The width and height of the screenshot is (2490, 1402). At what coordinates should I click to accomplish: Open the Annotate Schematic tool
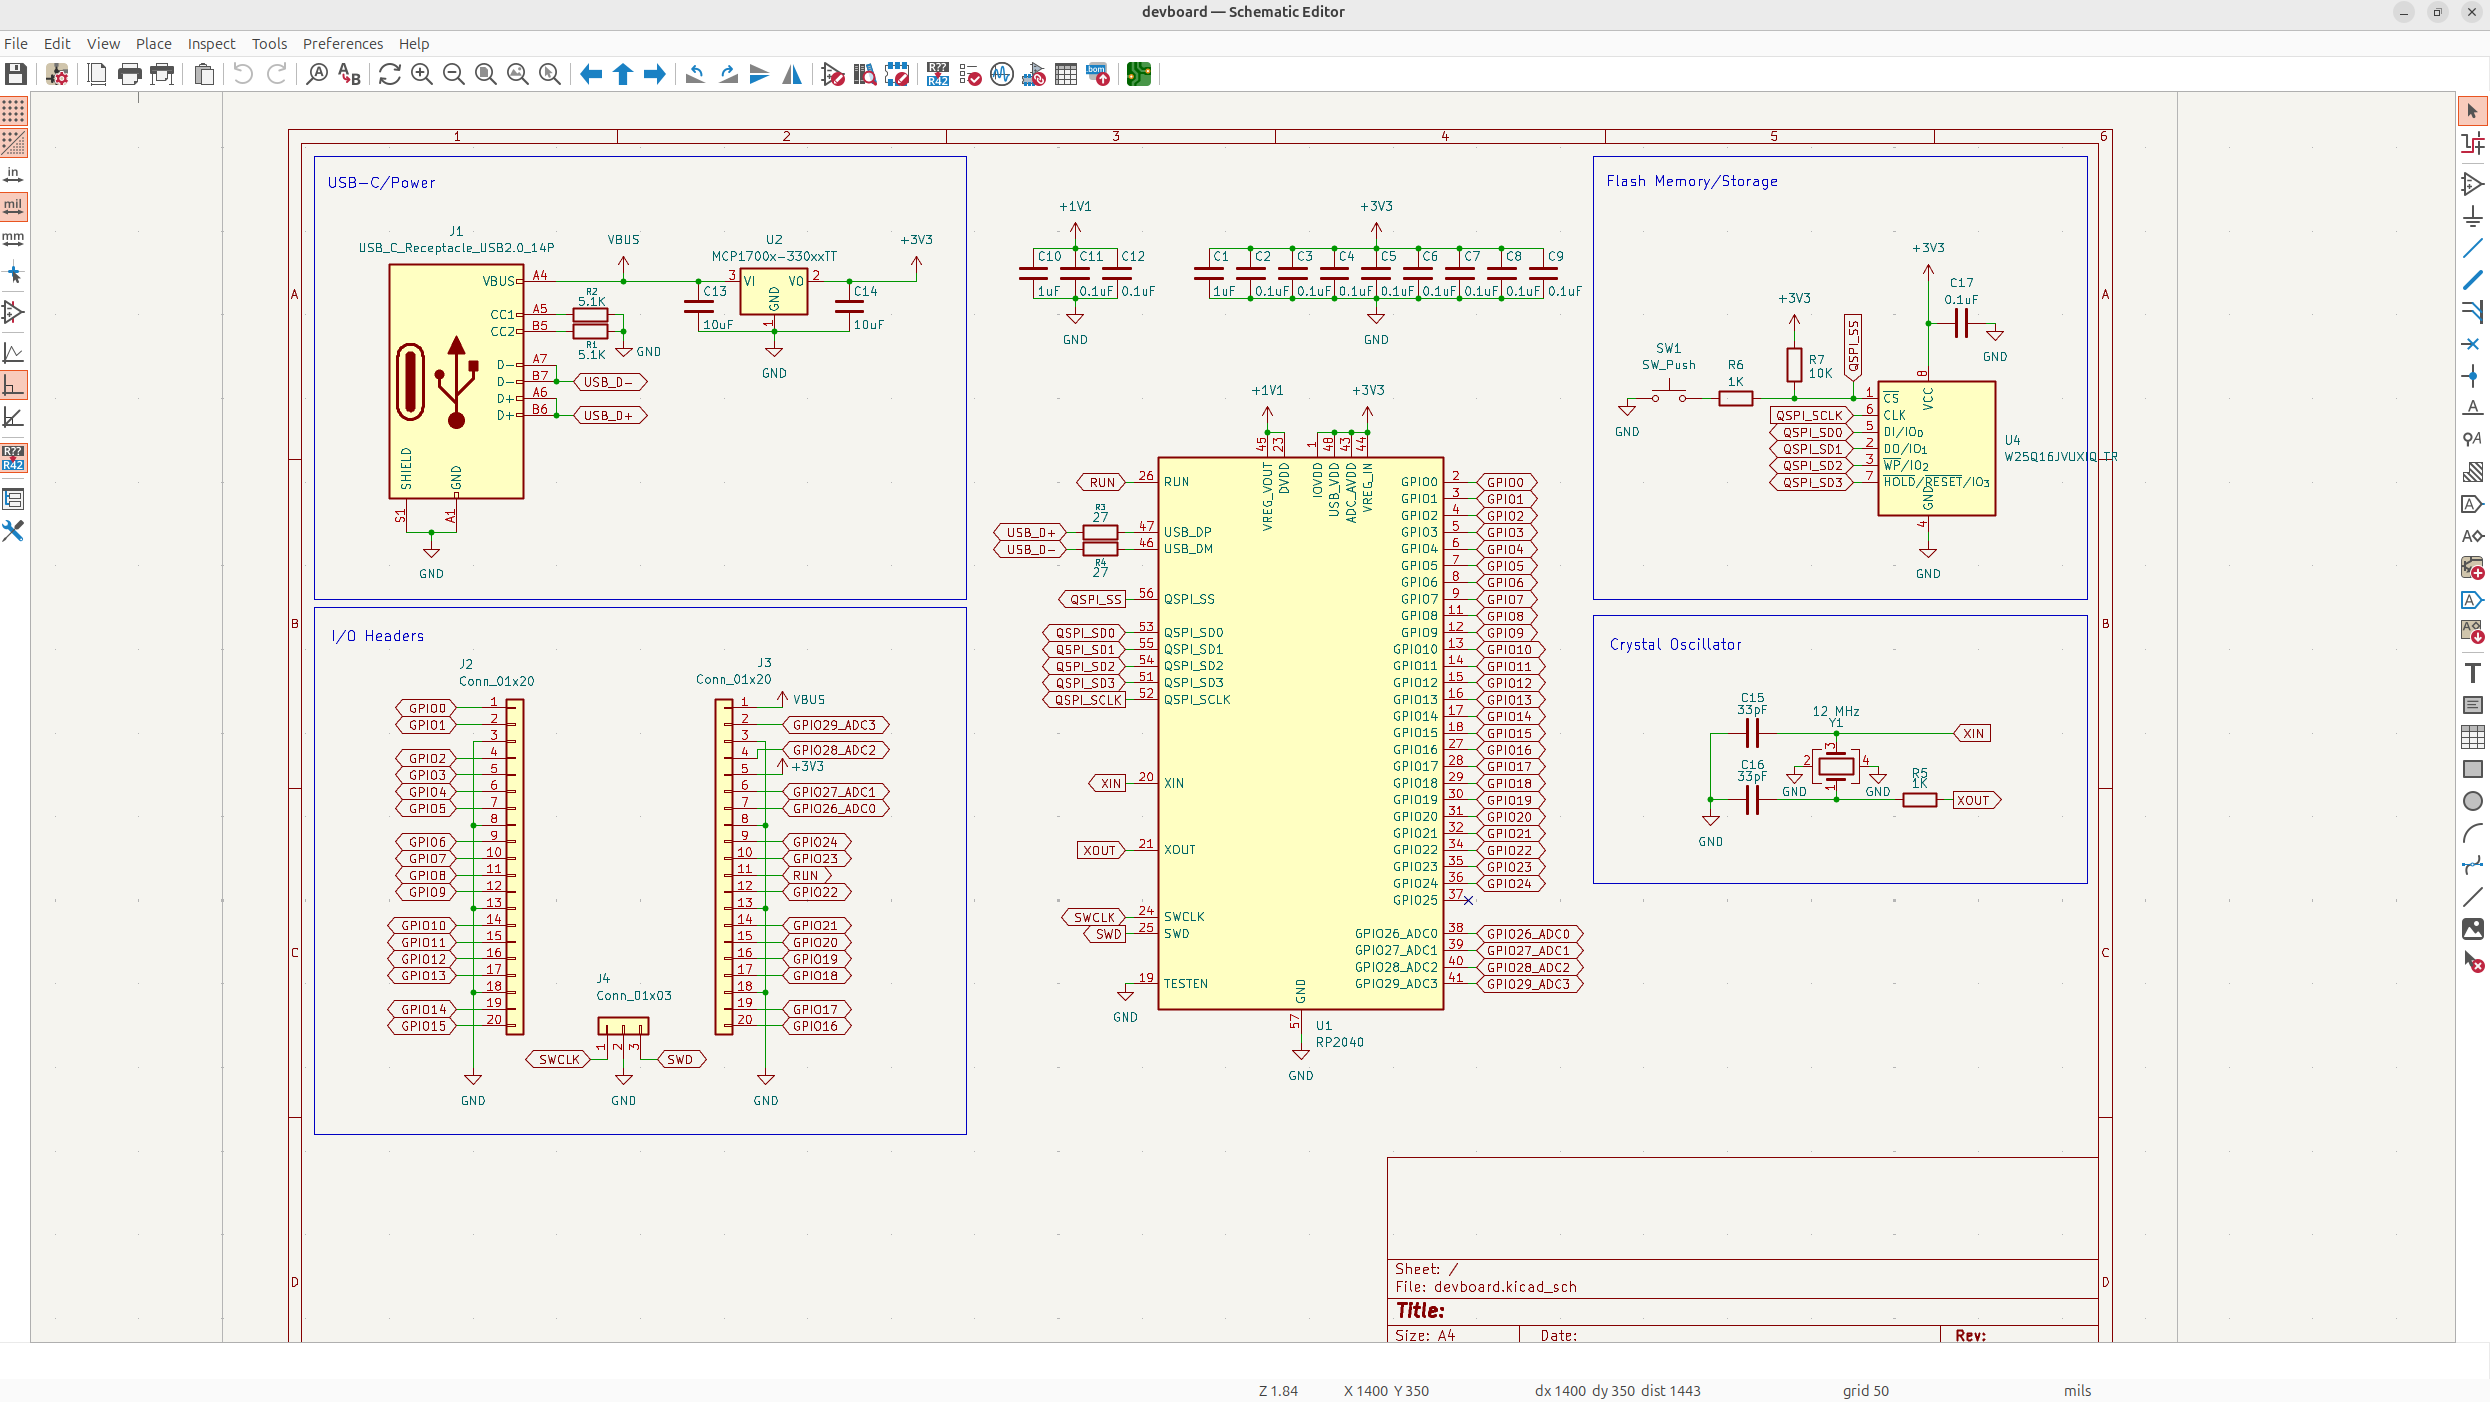[x=938, y=74]
